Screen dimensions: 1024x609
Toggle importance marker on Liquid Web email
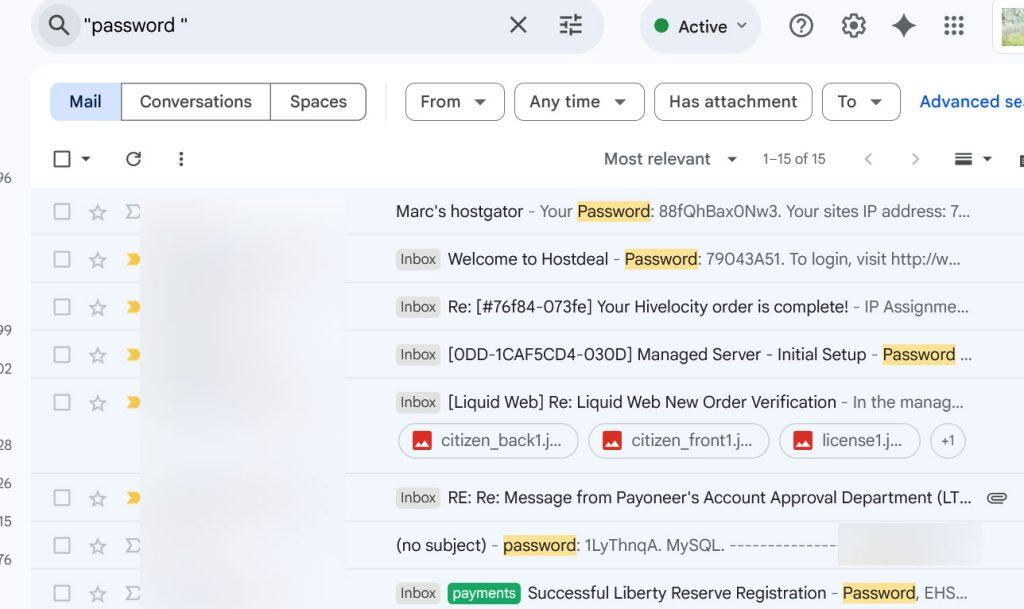[x=133, y=402]
